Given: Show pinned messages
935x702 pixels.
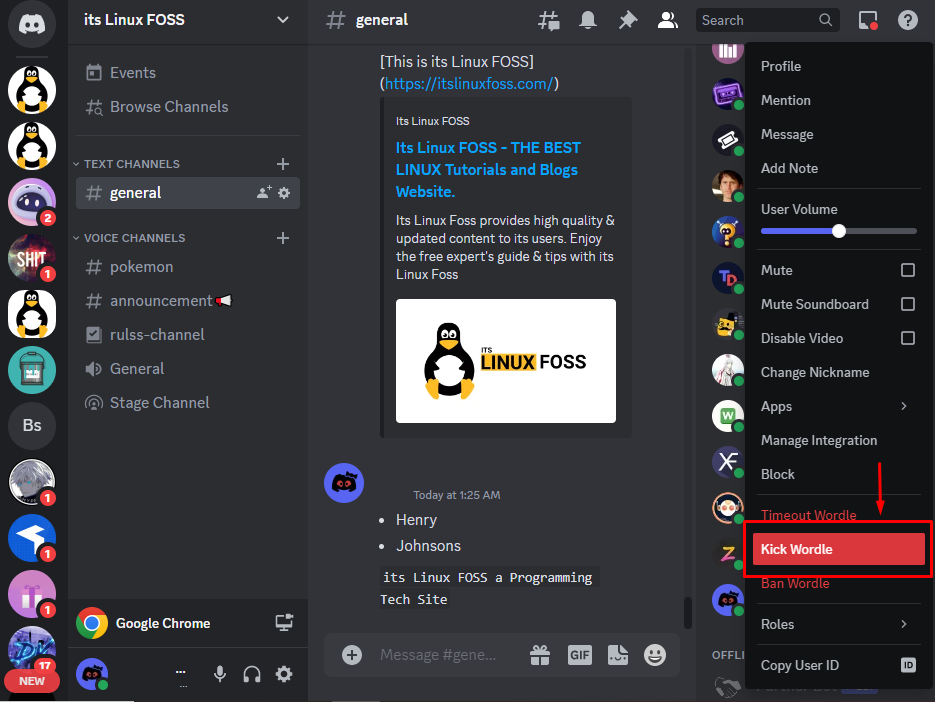Looking at the screenshot, I should [627, 20].
